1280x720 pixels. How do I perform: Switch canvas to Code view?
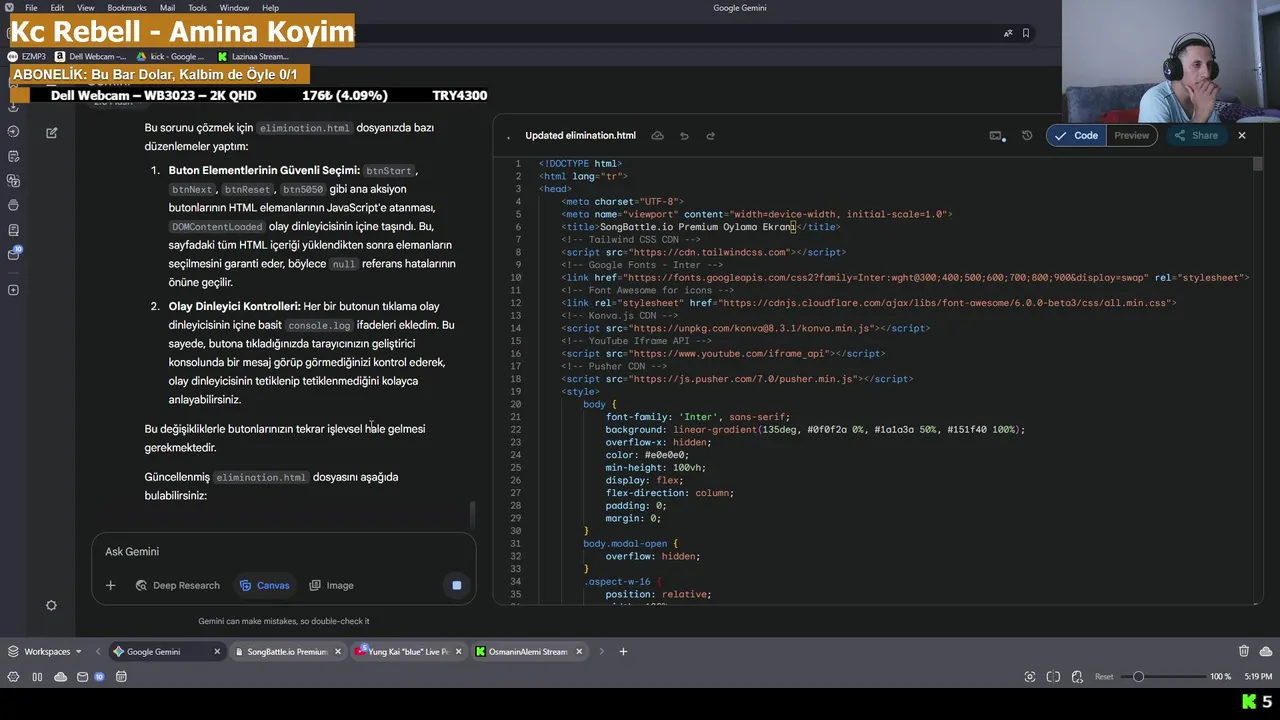1078,136
